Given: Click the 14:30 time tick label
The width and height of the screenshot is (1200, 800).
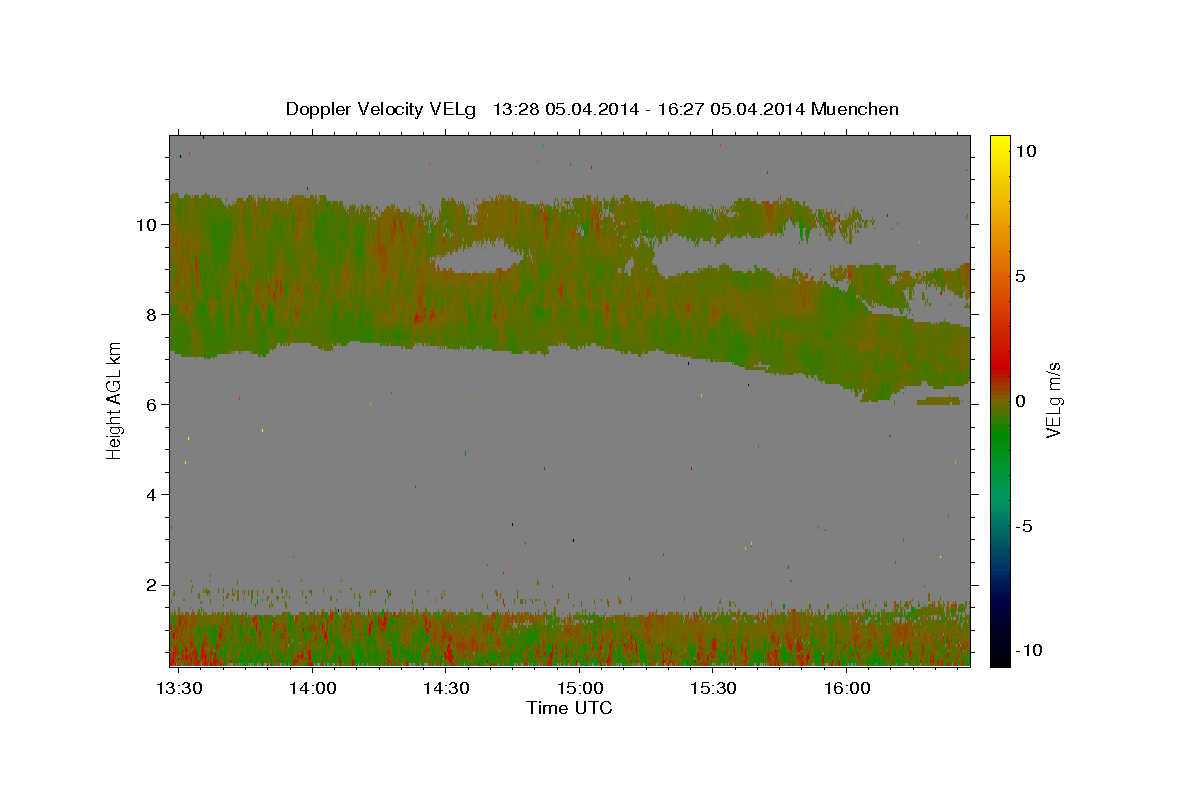Looking at the screenshot, I should (x=446, y=689).
